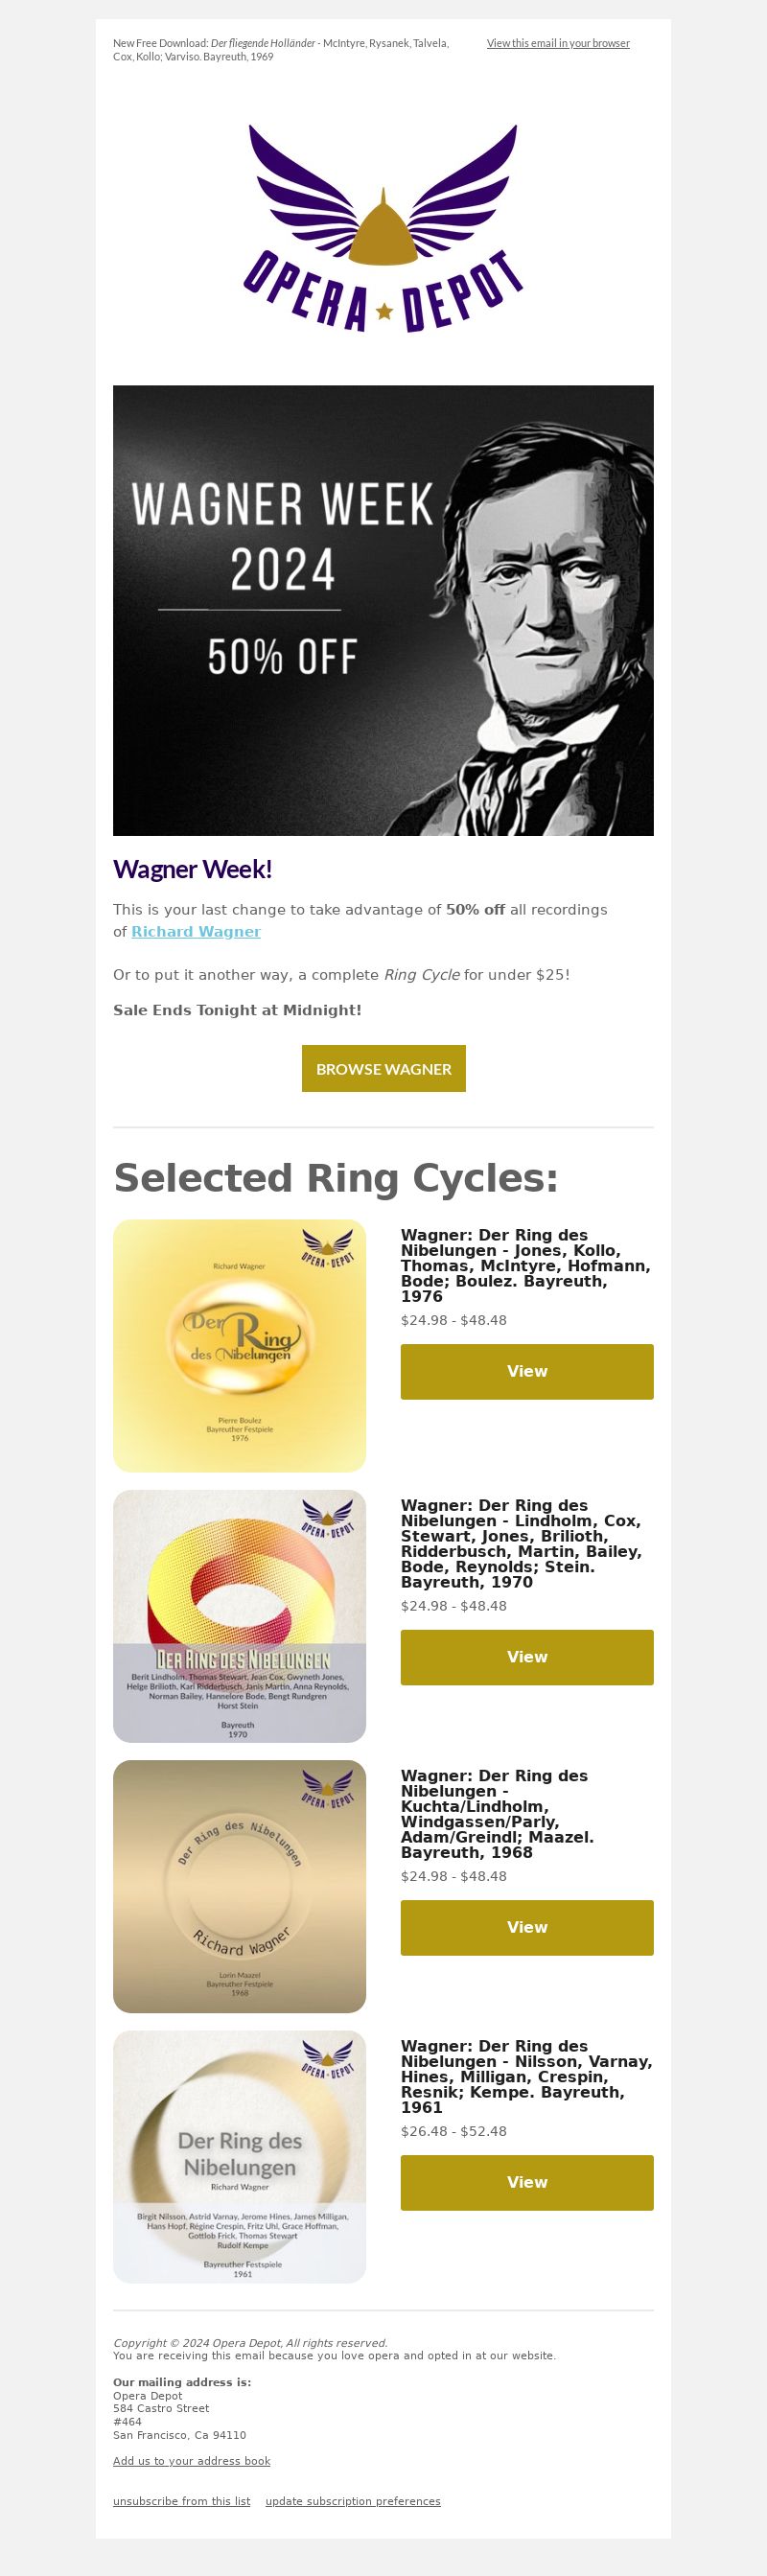Open the Kempe 1961 Ring cover image

click(x=240, y=2157)
